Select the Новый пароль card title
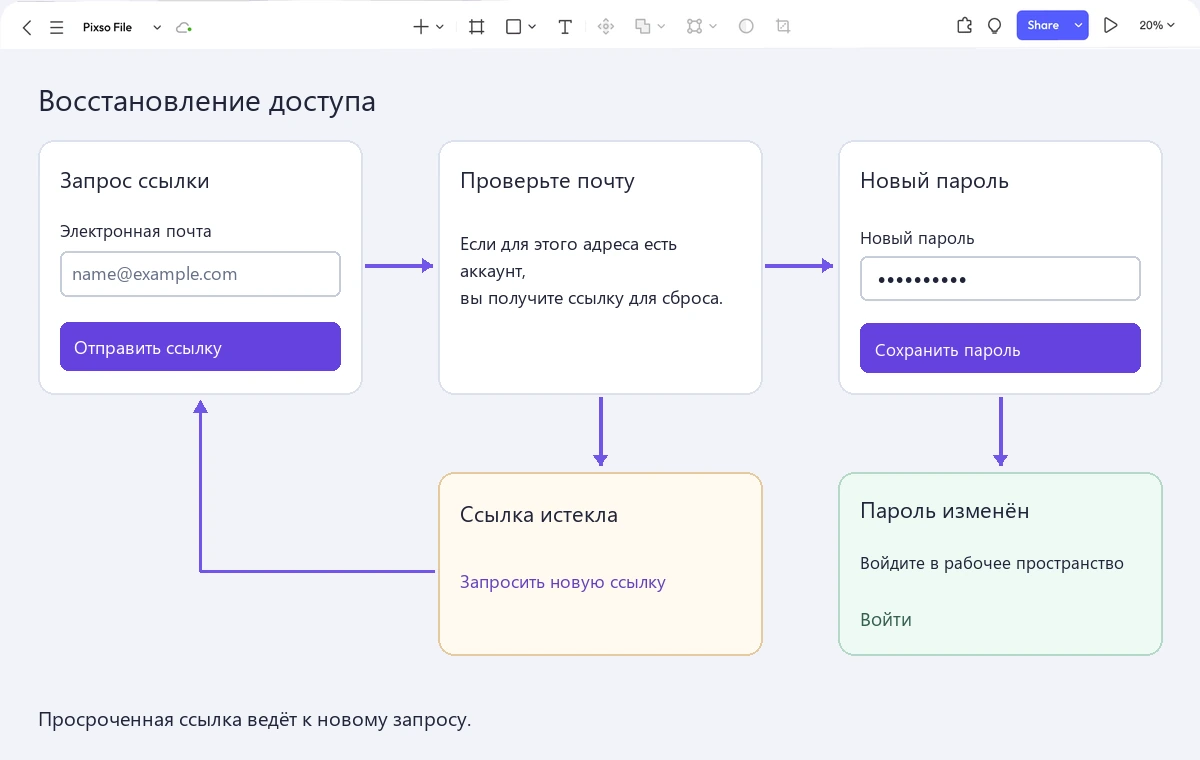Image resolution: width=1200 pixels, height=760 pixels. (934, 181)
